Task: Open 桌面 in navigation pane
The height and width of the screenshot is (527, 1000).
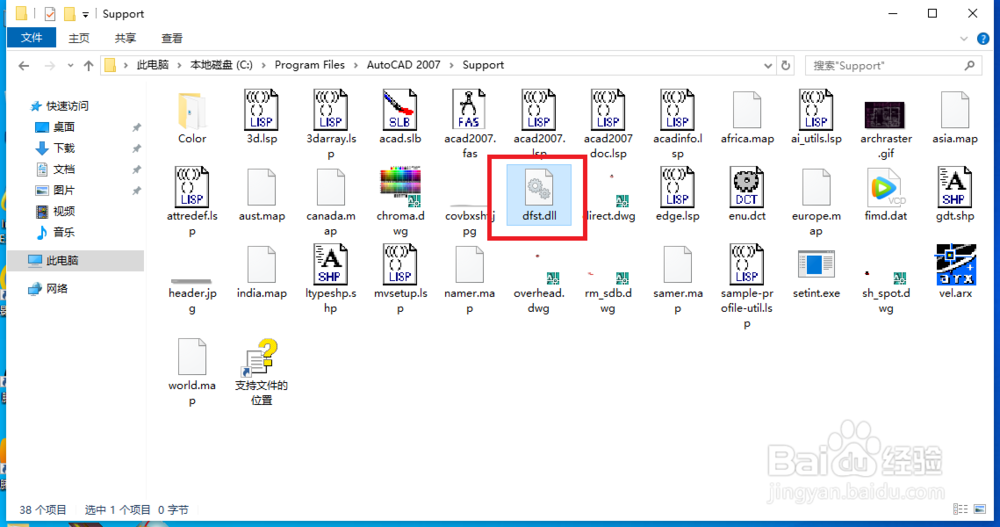Action: [x=64, y=127]
